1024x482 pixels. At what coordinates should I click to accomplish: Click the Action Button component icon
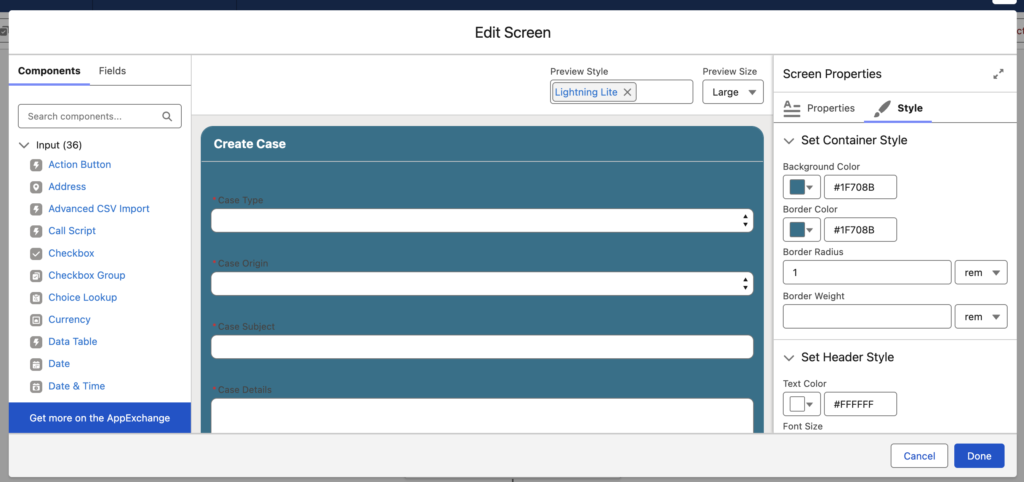(36, 165)
